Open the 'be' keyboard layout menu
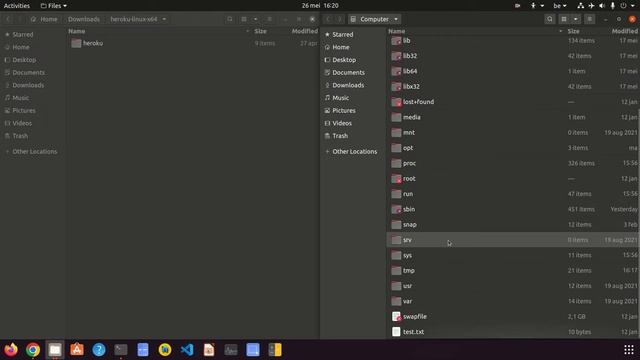640x360 pixels. (x=560, y=6)
